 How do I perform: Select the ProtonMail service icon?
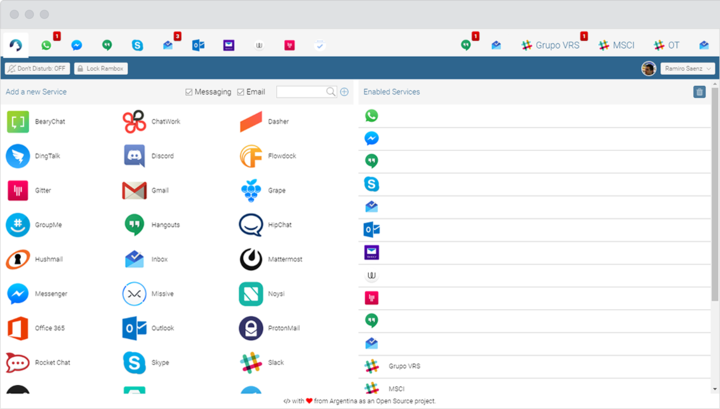[251, 328]
